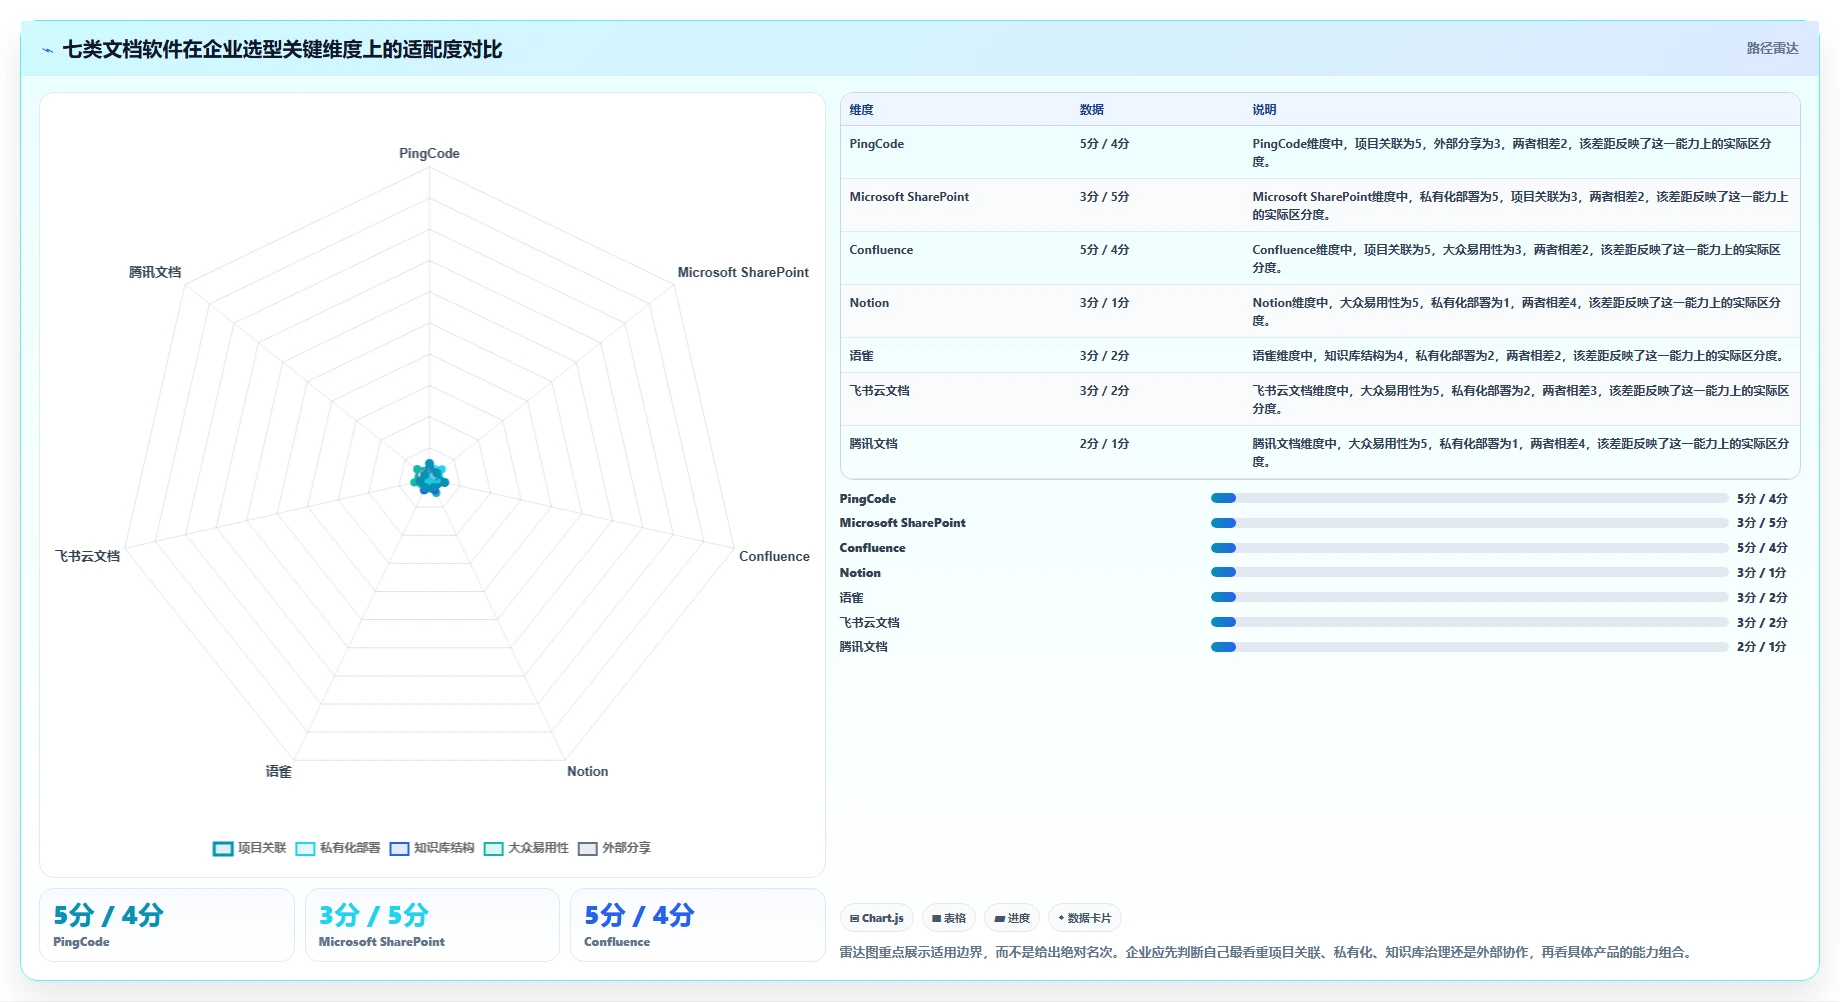The image size is (1840, 1002).
Task: Click the Microsoft SharePoint label in progress list
Action: (902, 523)
